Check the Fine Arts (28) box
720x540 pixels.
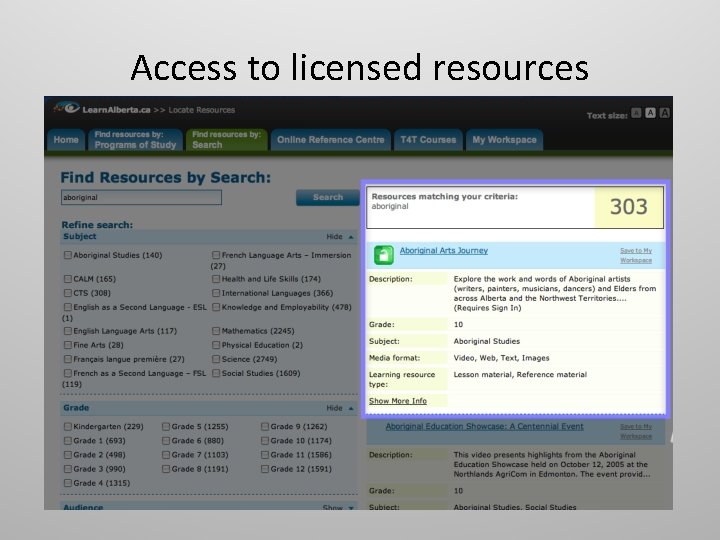(x=68, y=345)
